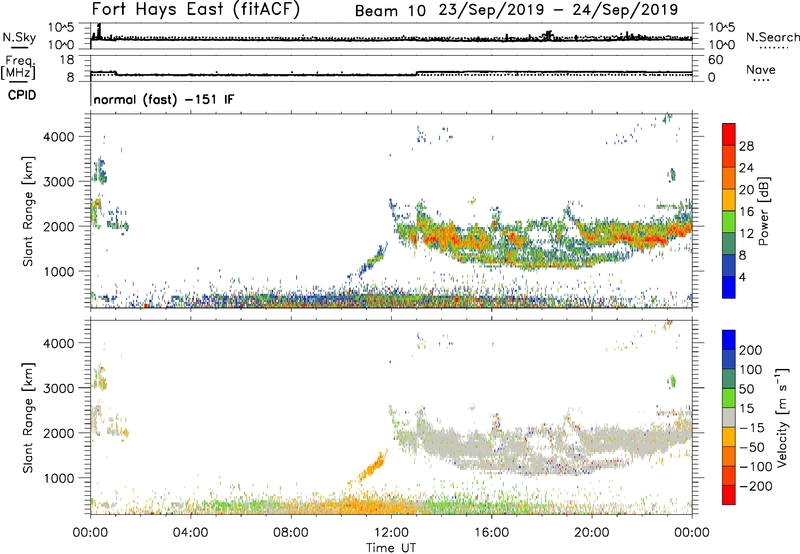Screen dimensions: 800x554
Task: Click the 'normal (fast) -151 IF' text
Action: (x=164, y=99)
